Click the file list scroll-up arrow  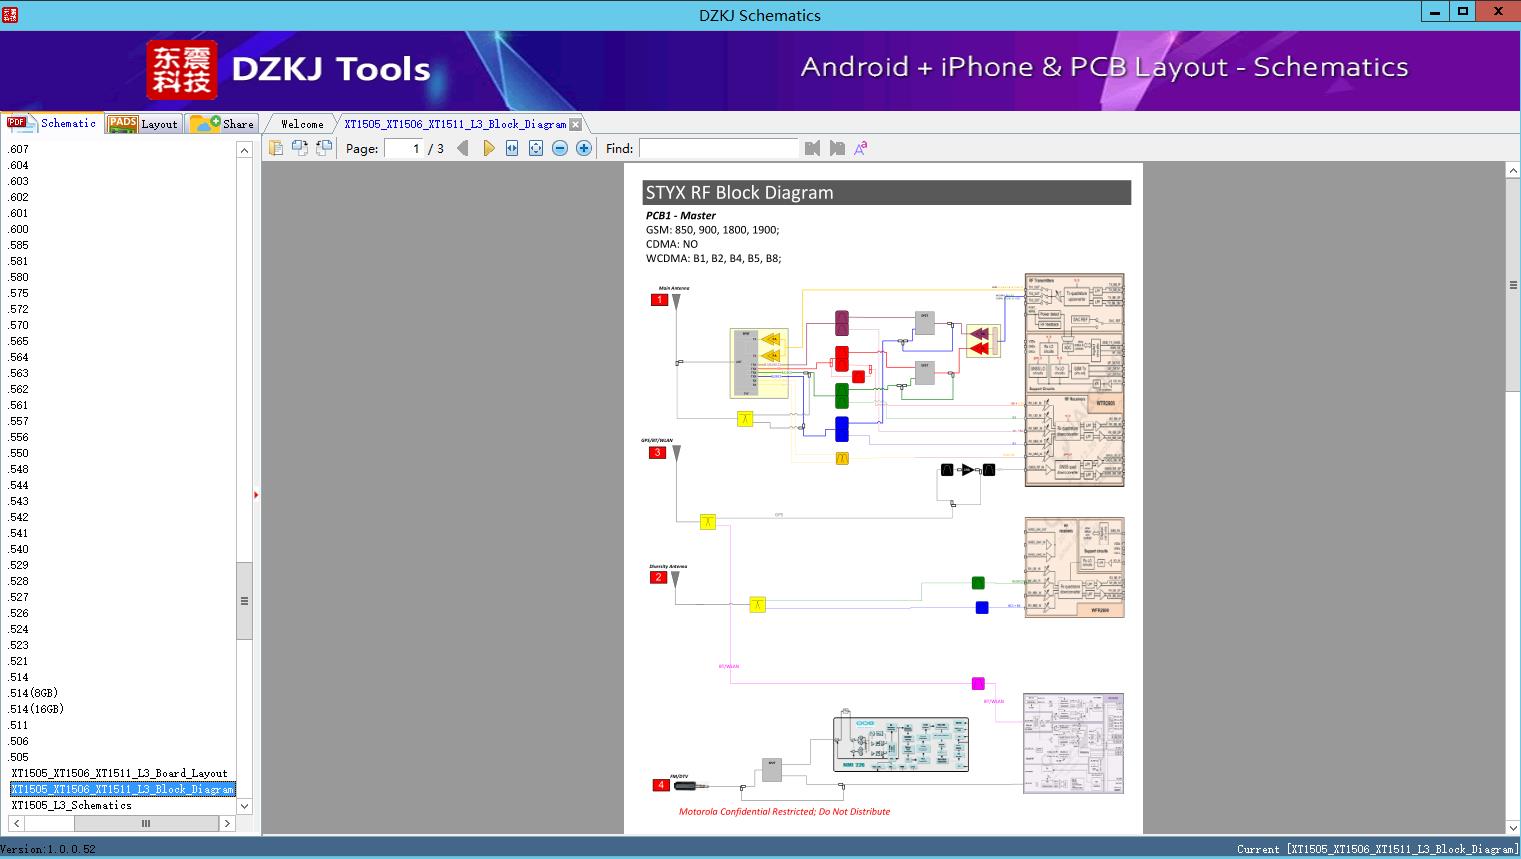point(244,150)
